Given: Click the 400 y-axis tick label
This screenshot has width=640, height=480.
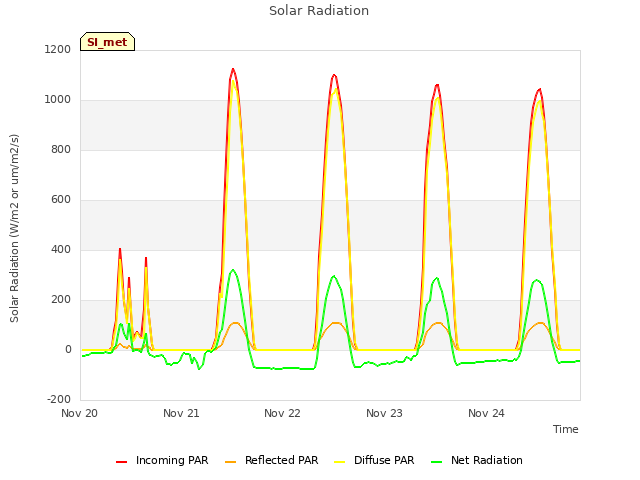Looking at the screenshot, I should (61, 250).
